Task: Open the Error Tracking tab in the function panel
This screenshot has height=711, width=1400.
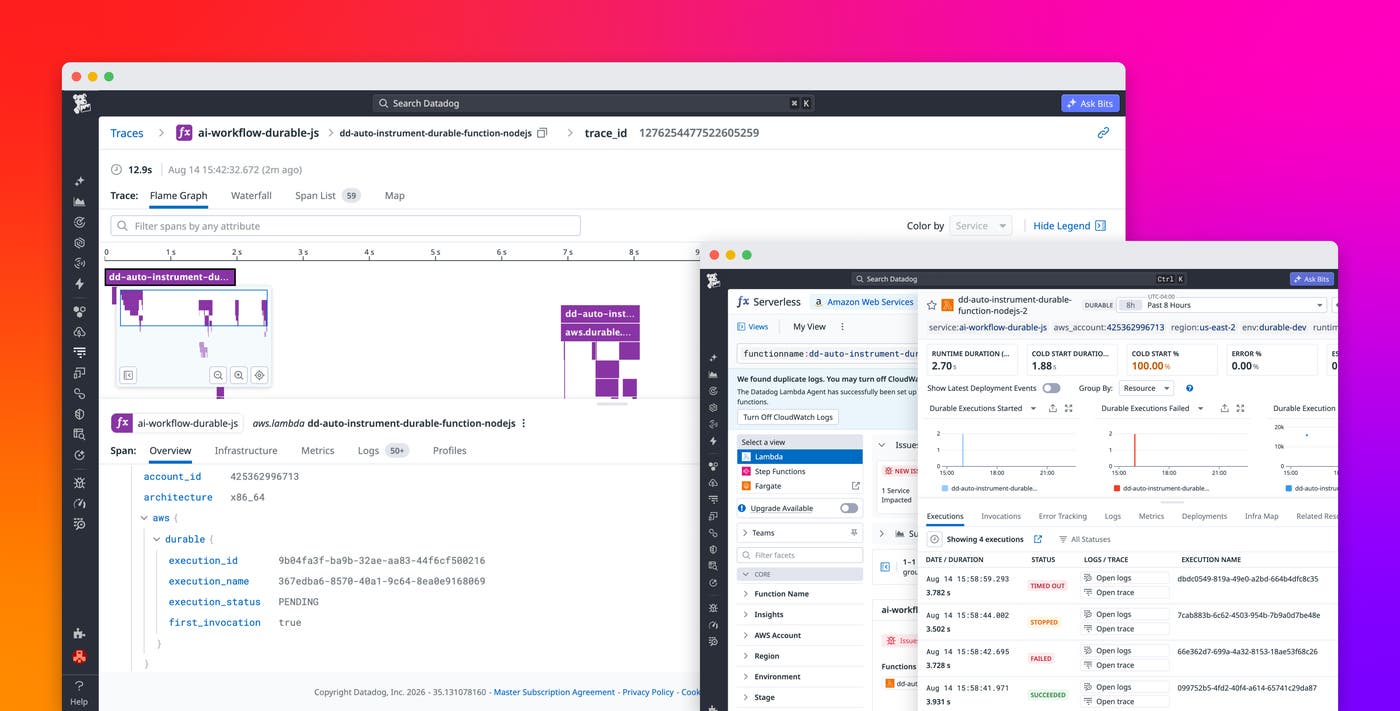Action: 1062,516
